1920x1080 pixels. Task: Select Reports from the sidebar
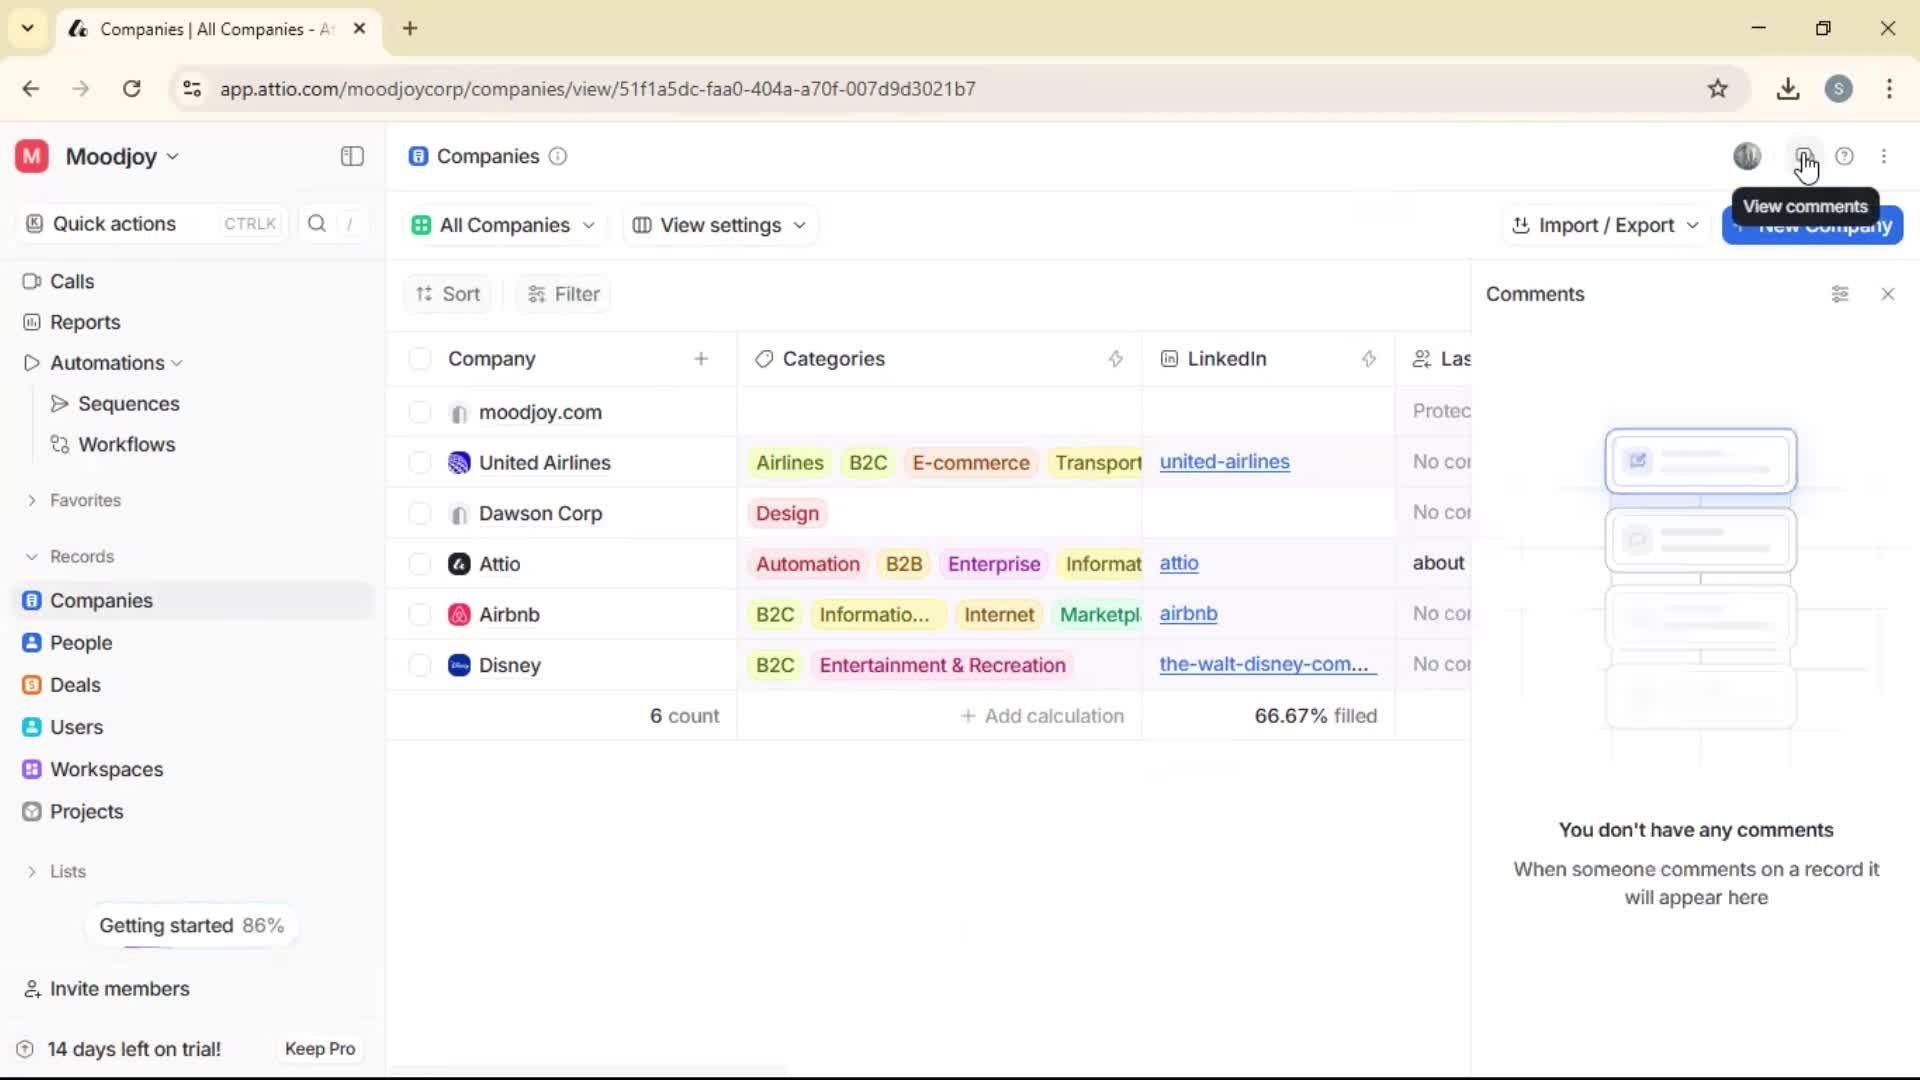84,322
